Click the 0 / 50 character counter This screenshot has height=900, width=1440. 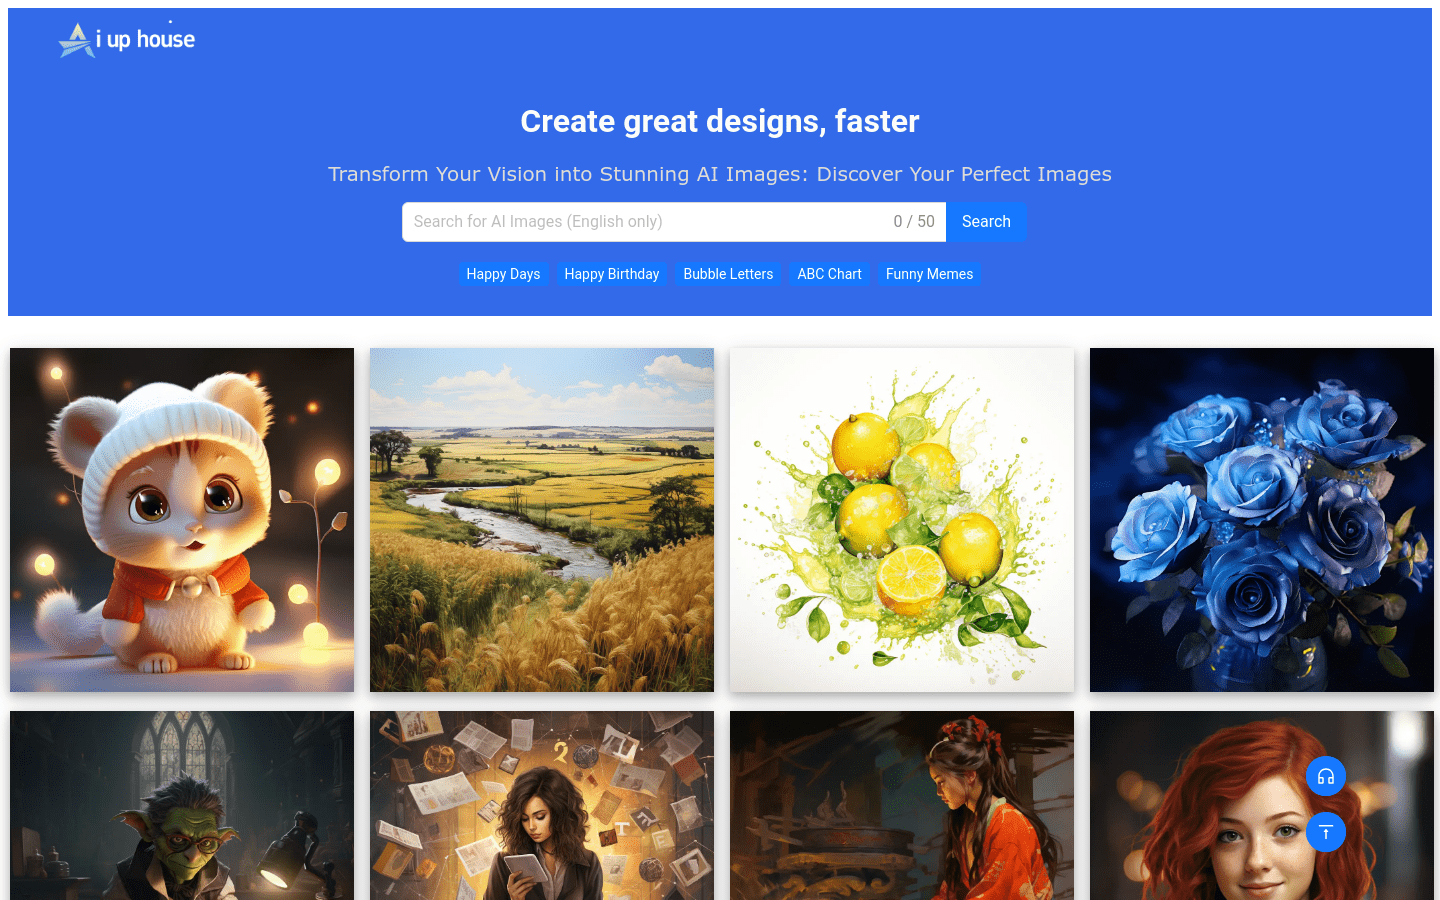pyautogui.click(x=914, y=222)
